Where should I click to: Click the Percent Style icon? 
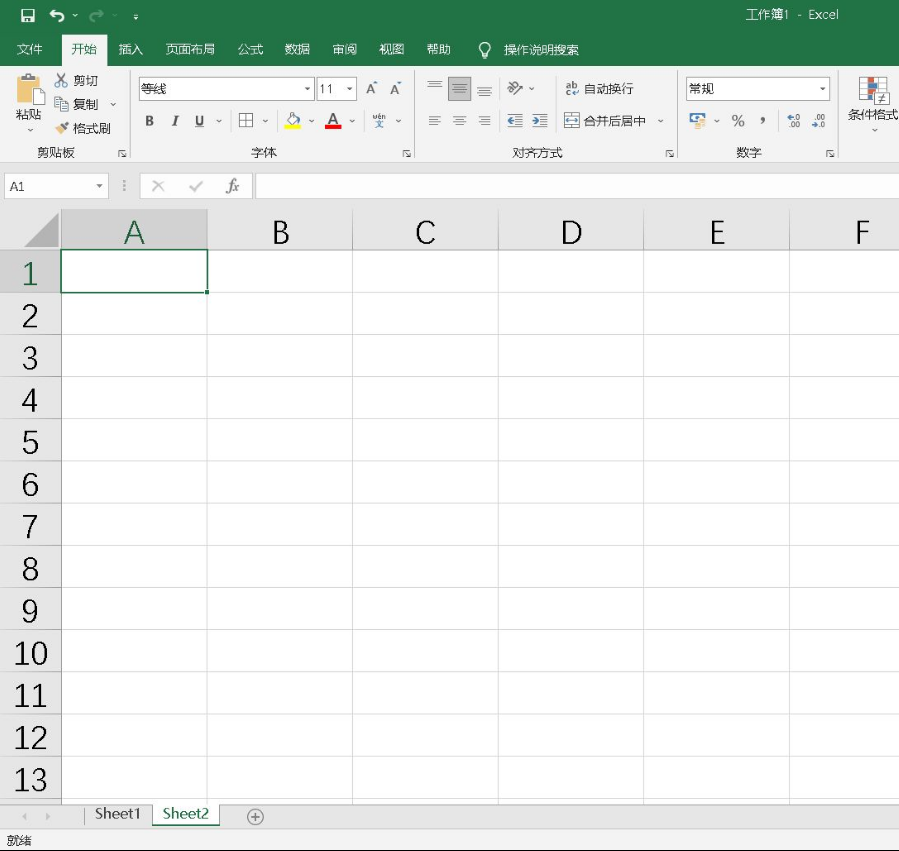tap(738, 121)
